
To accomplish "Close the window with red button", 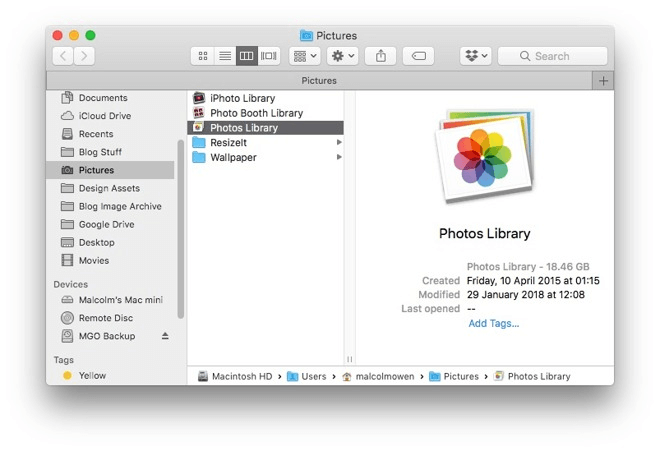I will [58, 35].
